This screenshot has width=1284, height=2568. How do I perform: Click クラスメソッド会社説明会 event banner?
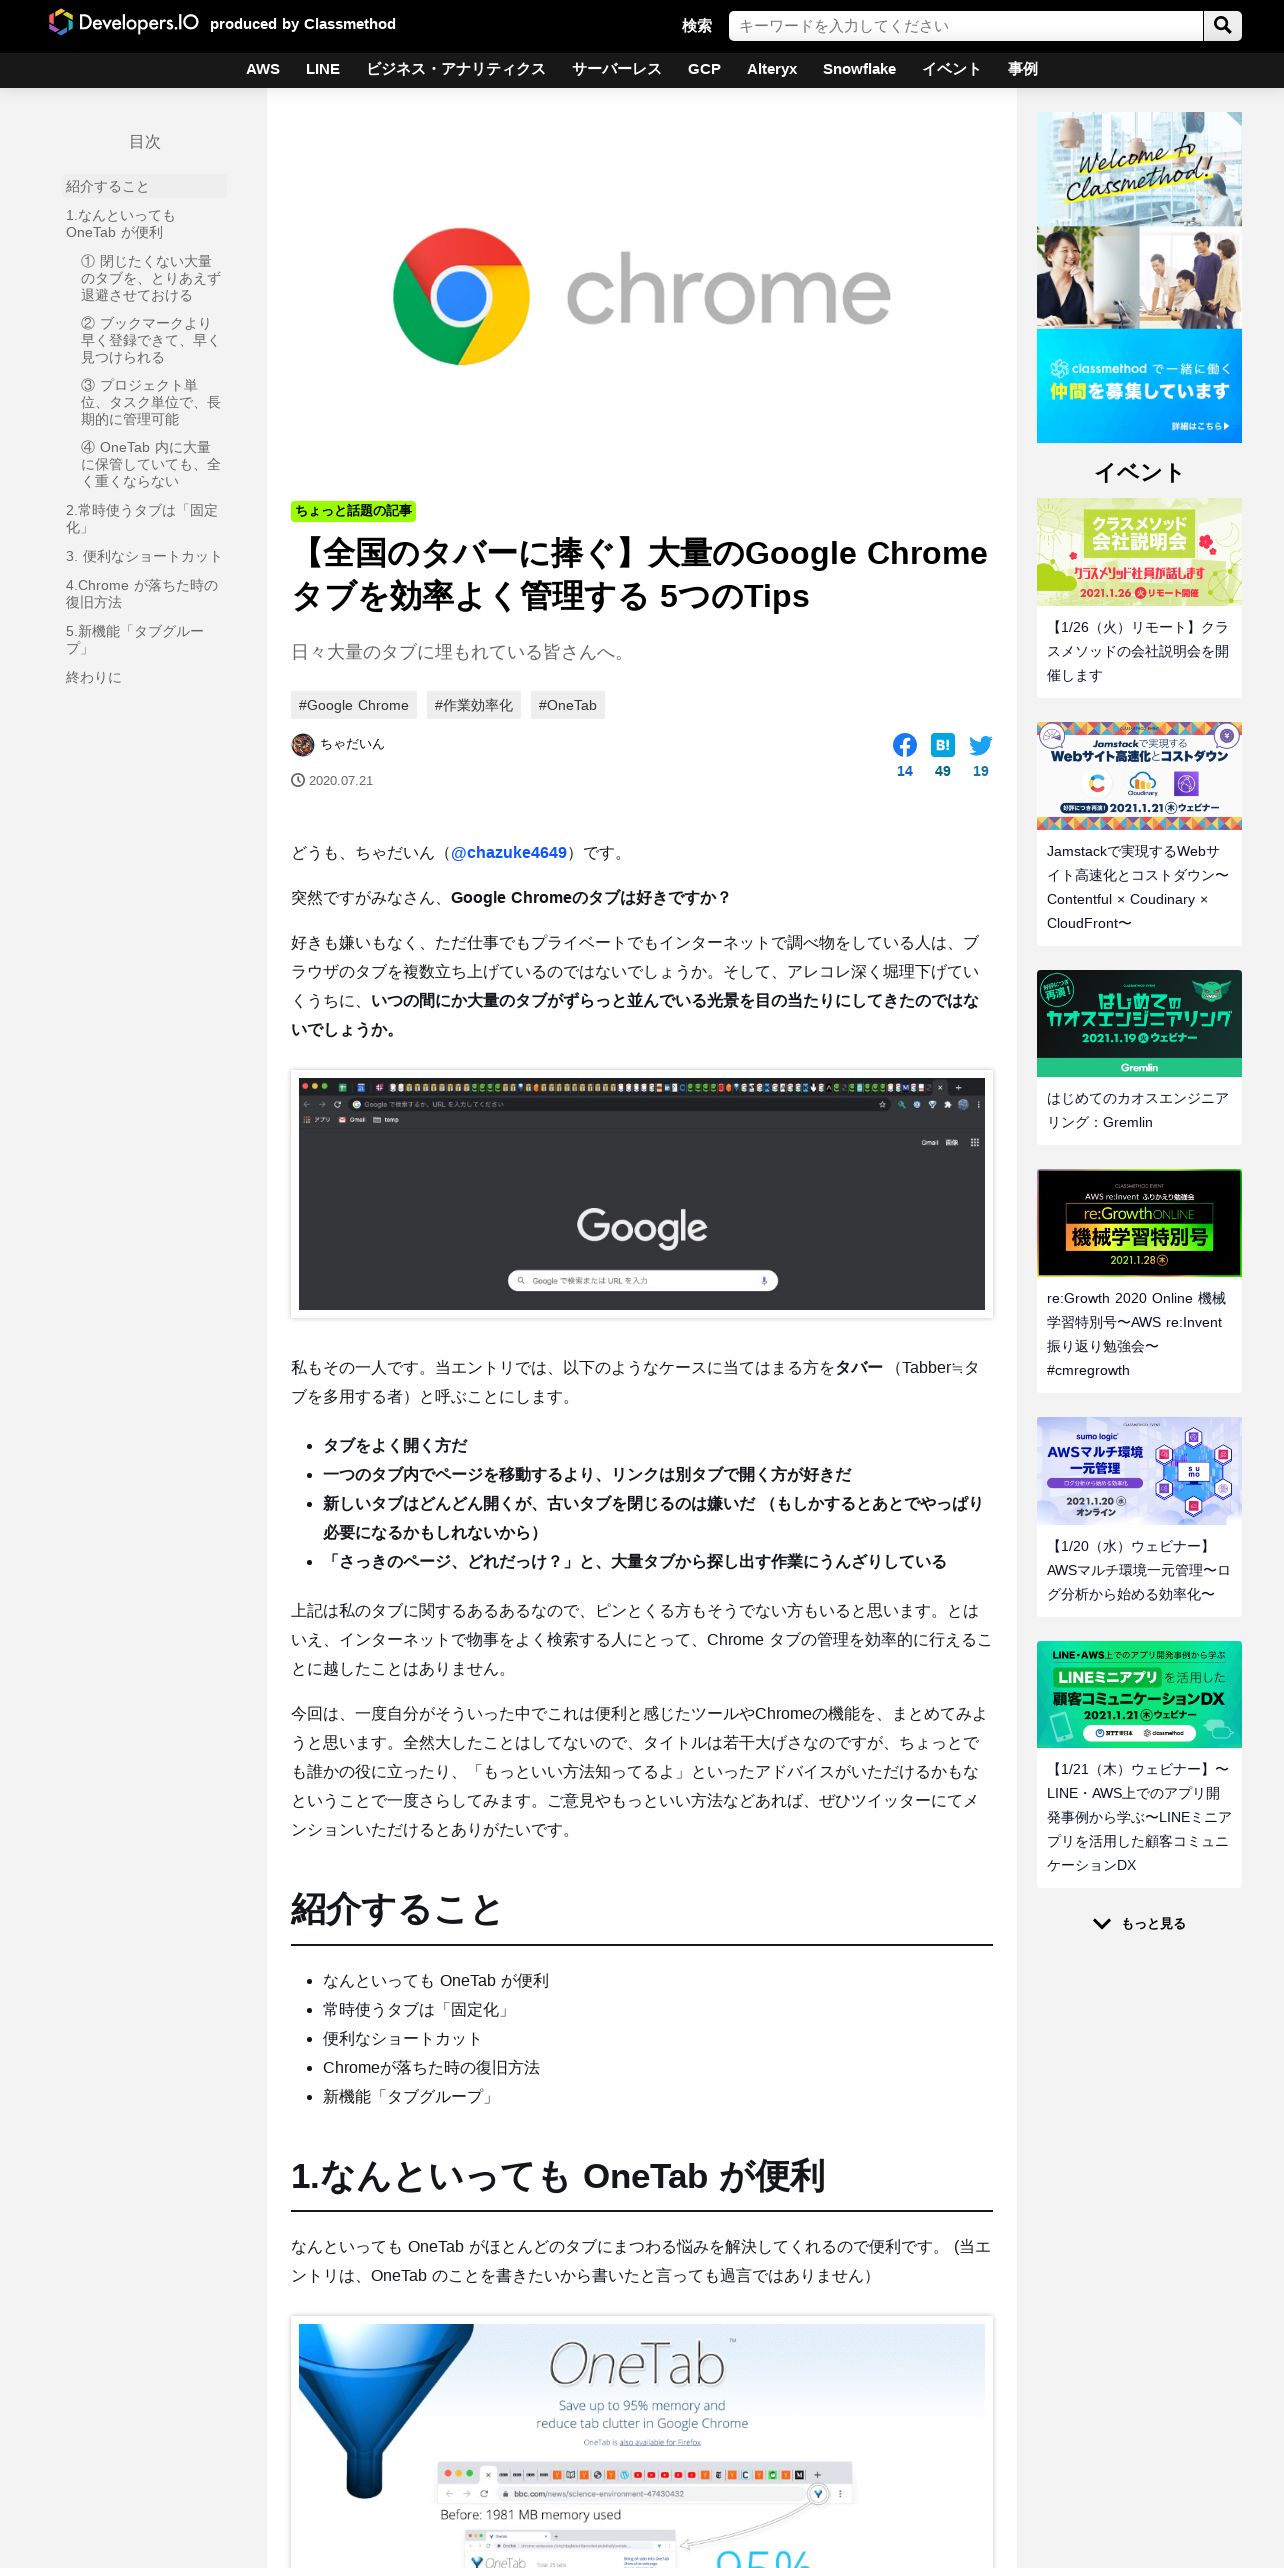point(1139,552)
